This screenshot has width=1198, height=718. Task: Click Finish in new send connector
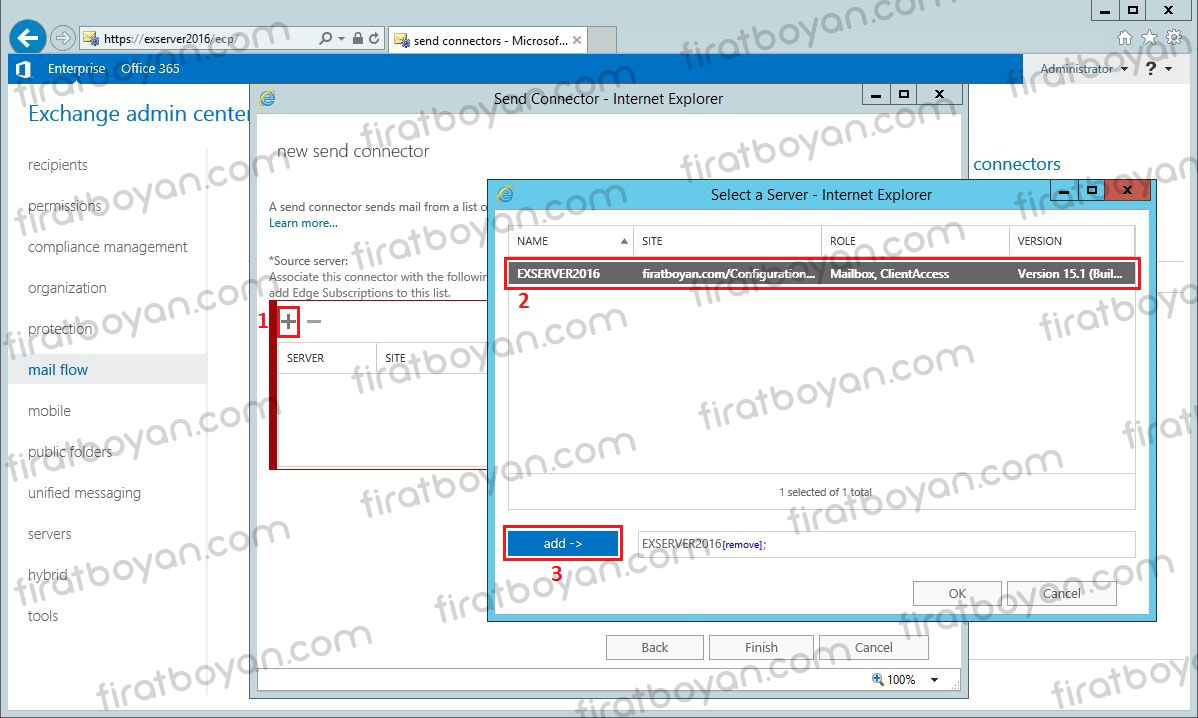[x=761, y=647]
